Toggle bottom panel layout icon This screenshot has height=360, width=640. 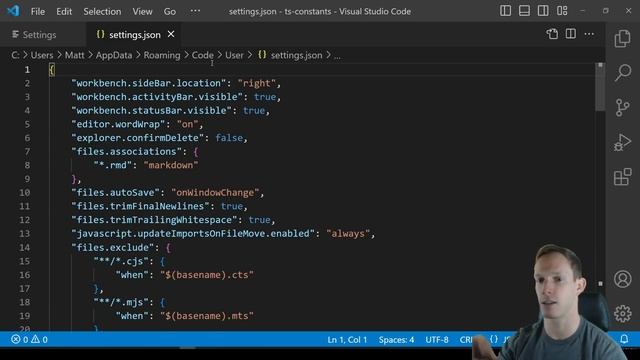pyautogui.click(x=524, y=11)
